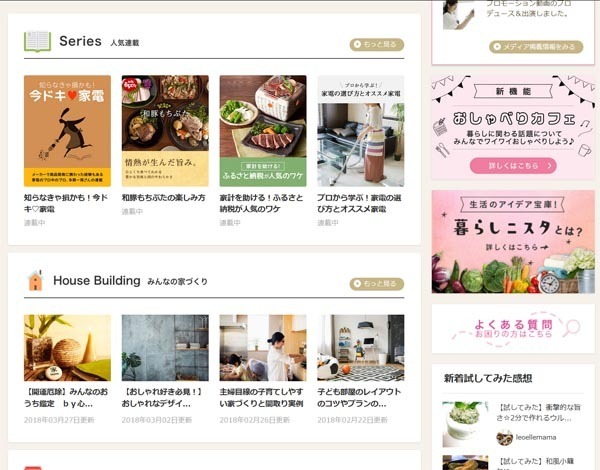Open kitchen family 子育てしやすい家づくり thumbnail
Screen dimensions: 600x470
[263, 348]
